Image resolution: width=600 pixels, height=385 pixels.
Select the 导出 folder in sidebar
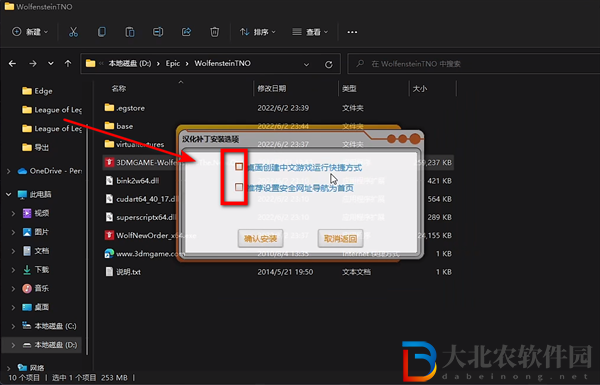click(x=36, y=147)
